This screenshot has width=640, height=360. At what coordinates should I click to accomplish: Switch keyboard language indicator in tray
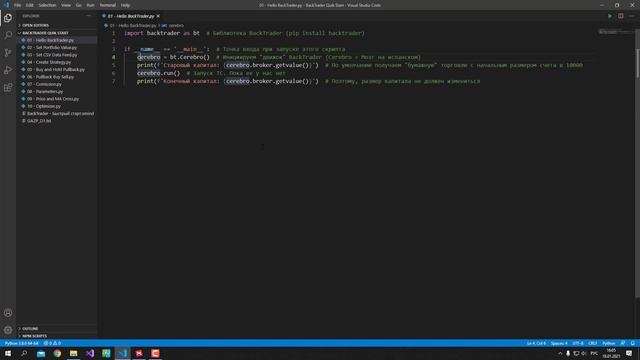[x=594, y=353]
